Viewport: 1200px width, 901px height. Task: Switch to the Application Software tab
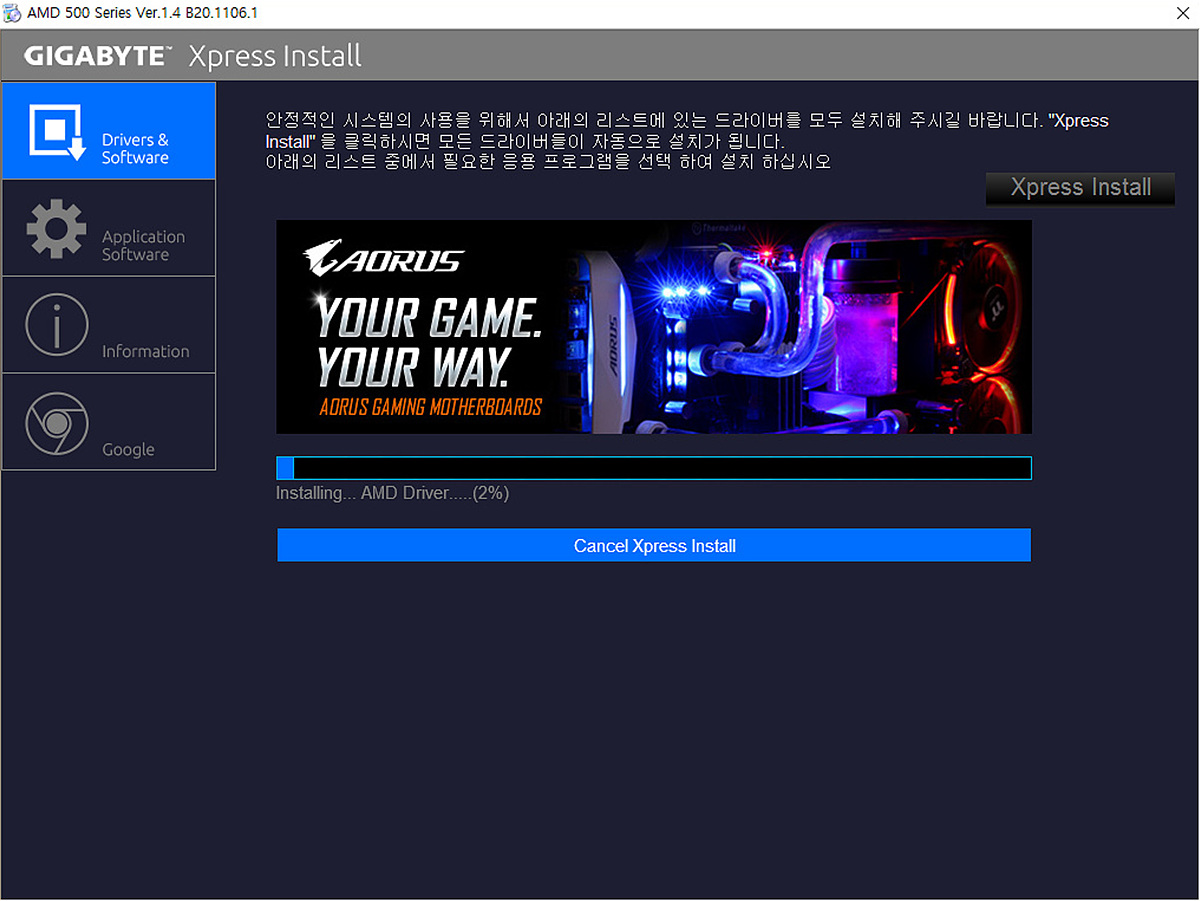pyautogui.click(x=109, y=228)
